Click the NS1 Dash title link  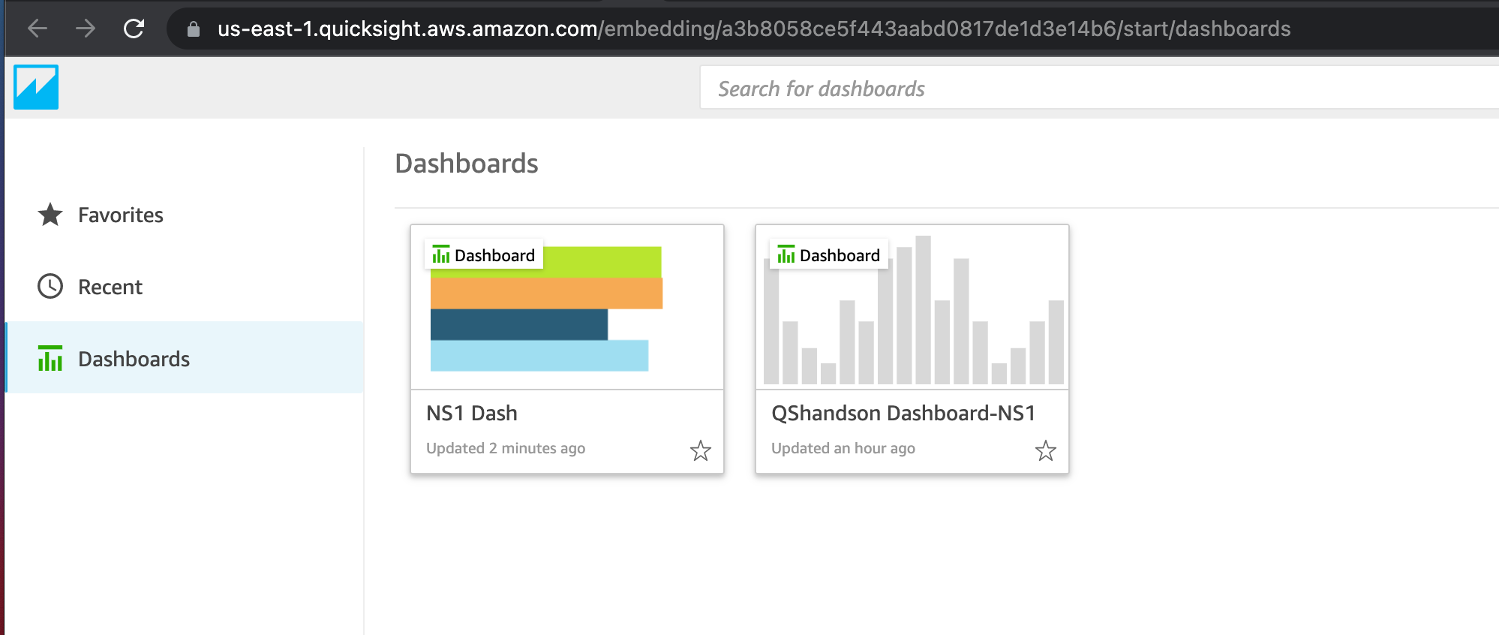click(x=472, y=413)
